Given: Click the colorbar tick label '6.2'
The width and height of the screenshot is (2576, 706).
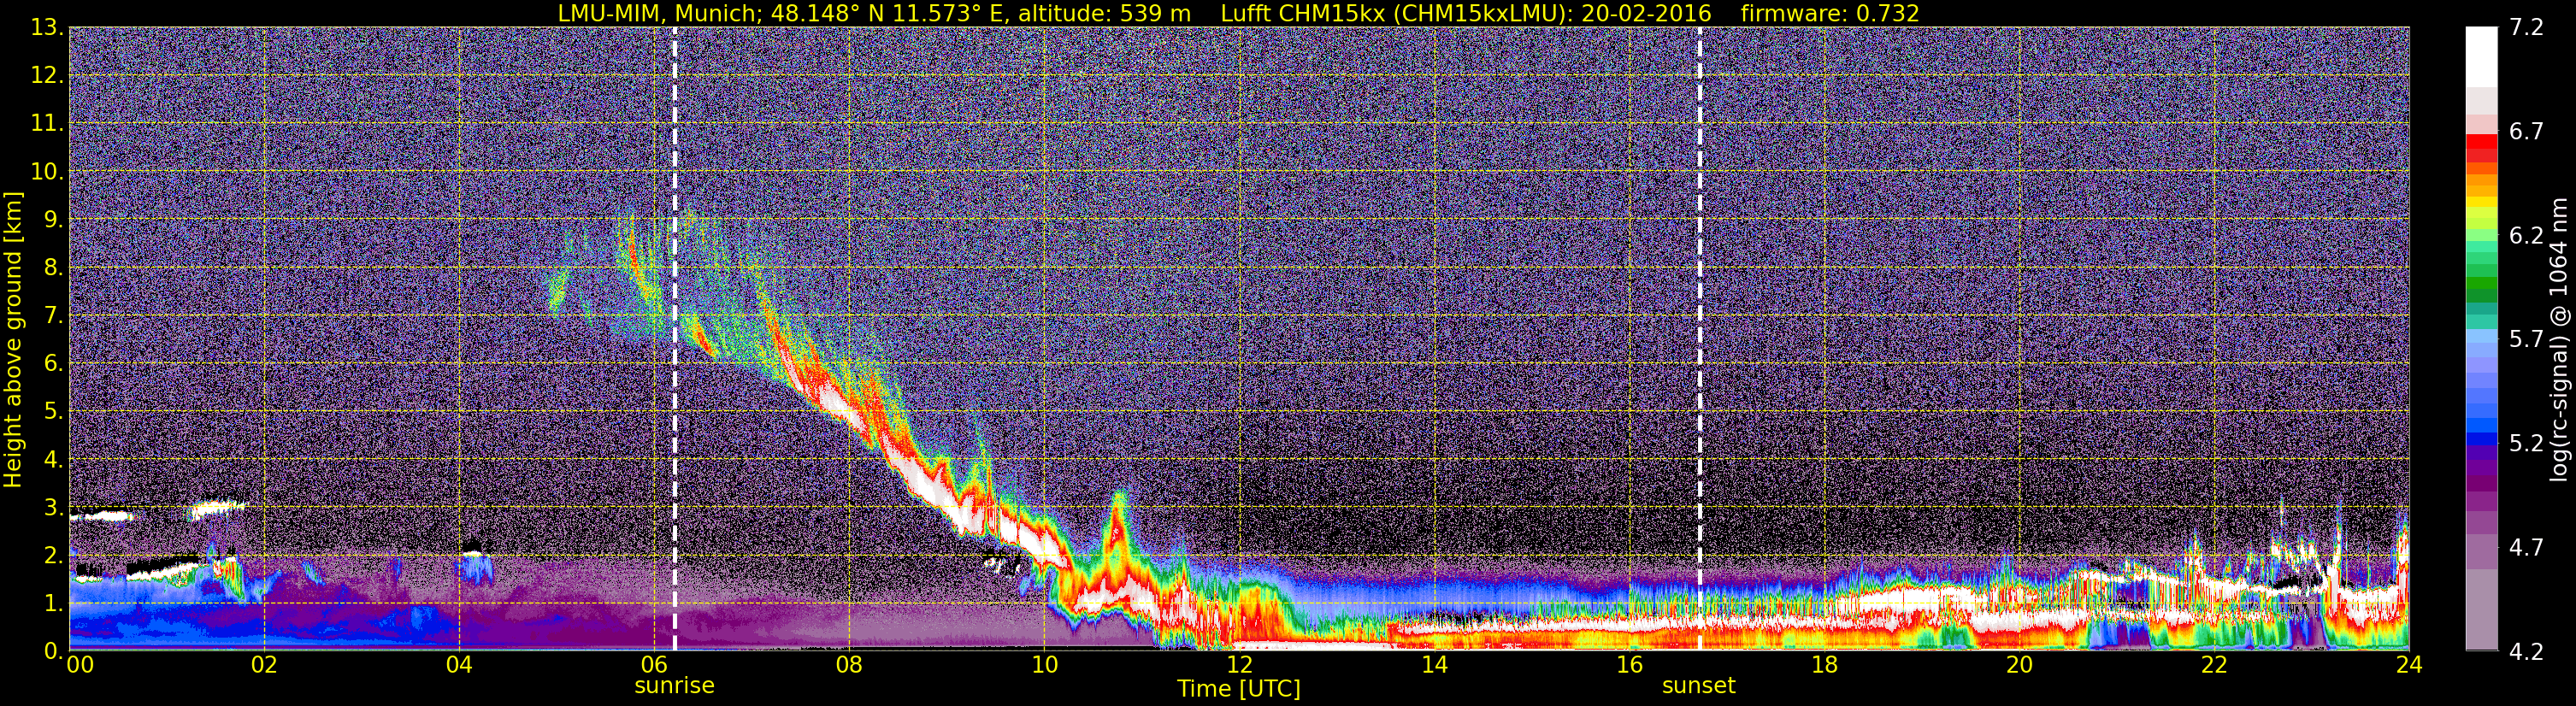Looking at the screenshot, I should coord(2526,236).
